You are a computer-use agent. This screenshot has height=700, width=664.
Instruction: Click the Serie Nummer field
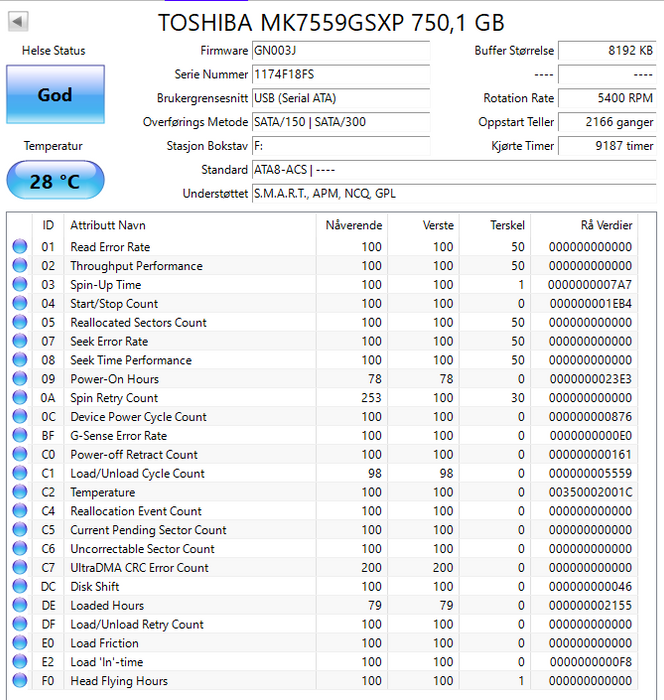340,75
